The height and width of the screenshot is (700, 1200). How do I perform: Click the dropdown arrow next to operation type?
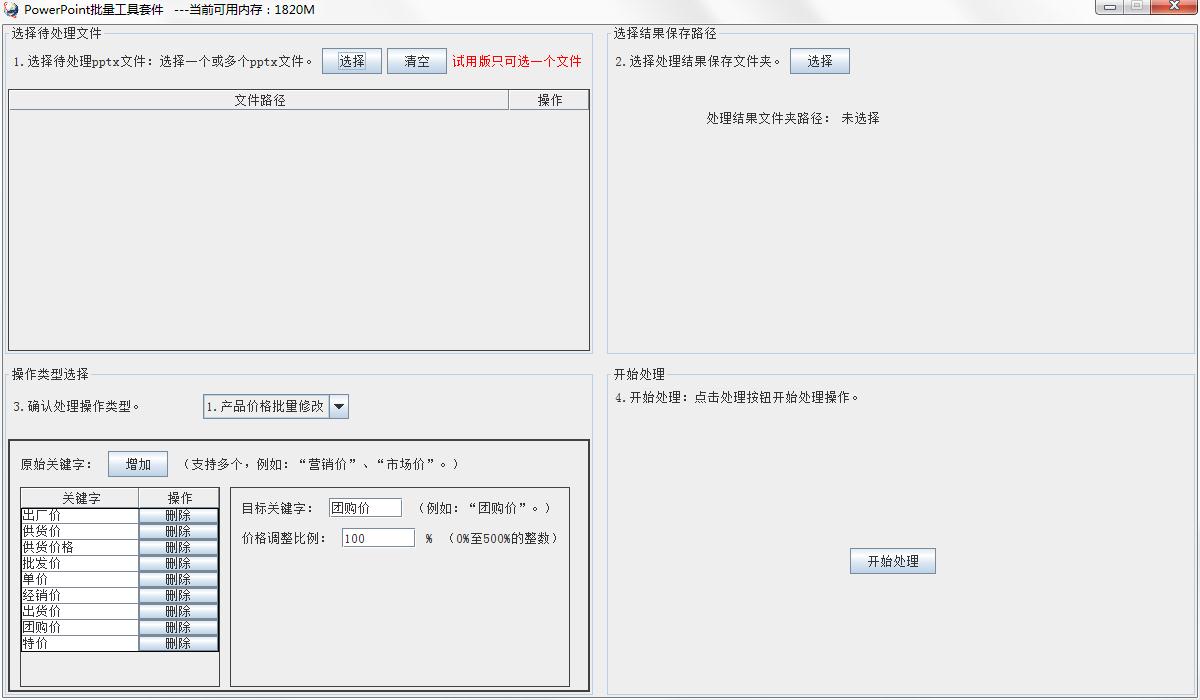pos(339,406)
